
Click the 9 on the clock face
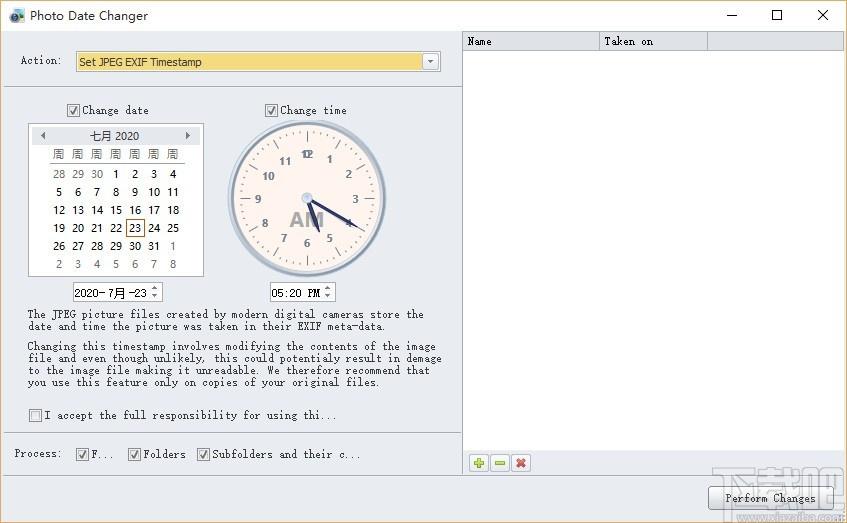tap(258, 199)
